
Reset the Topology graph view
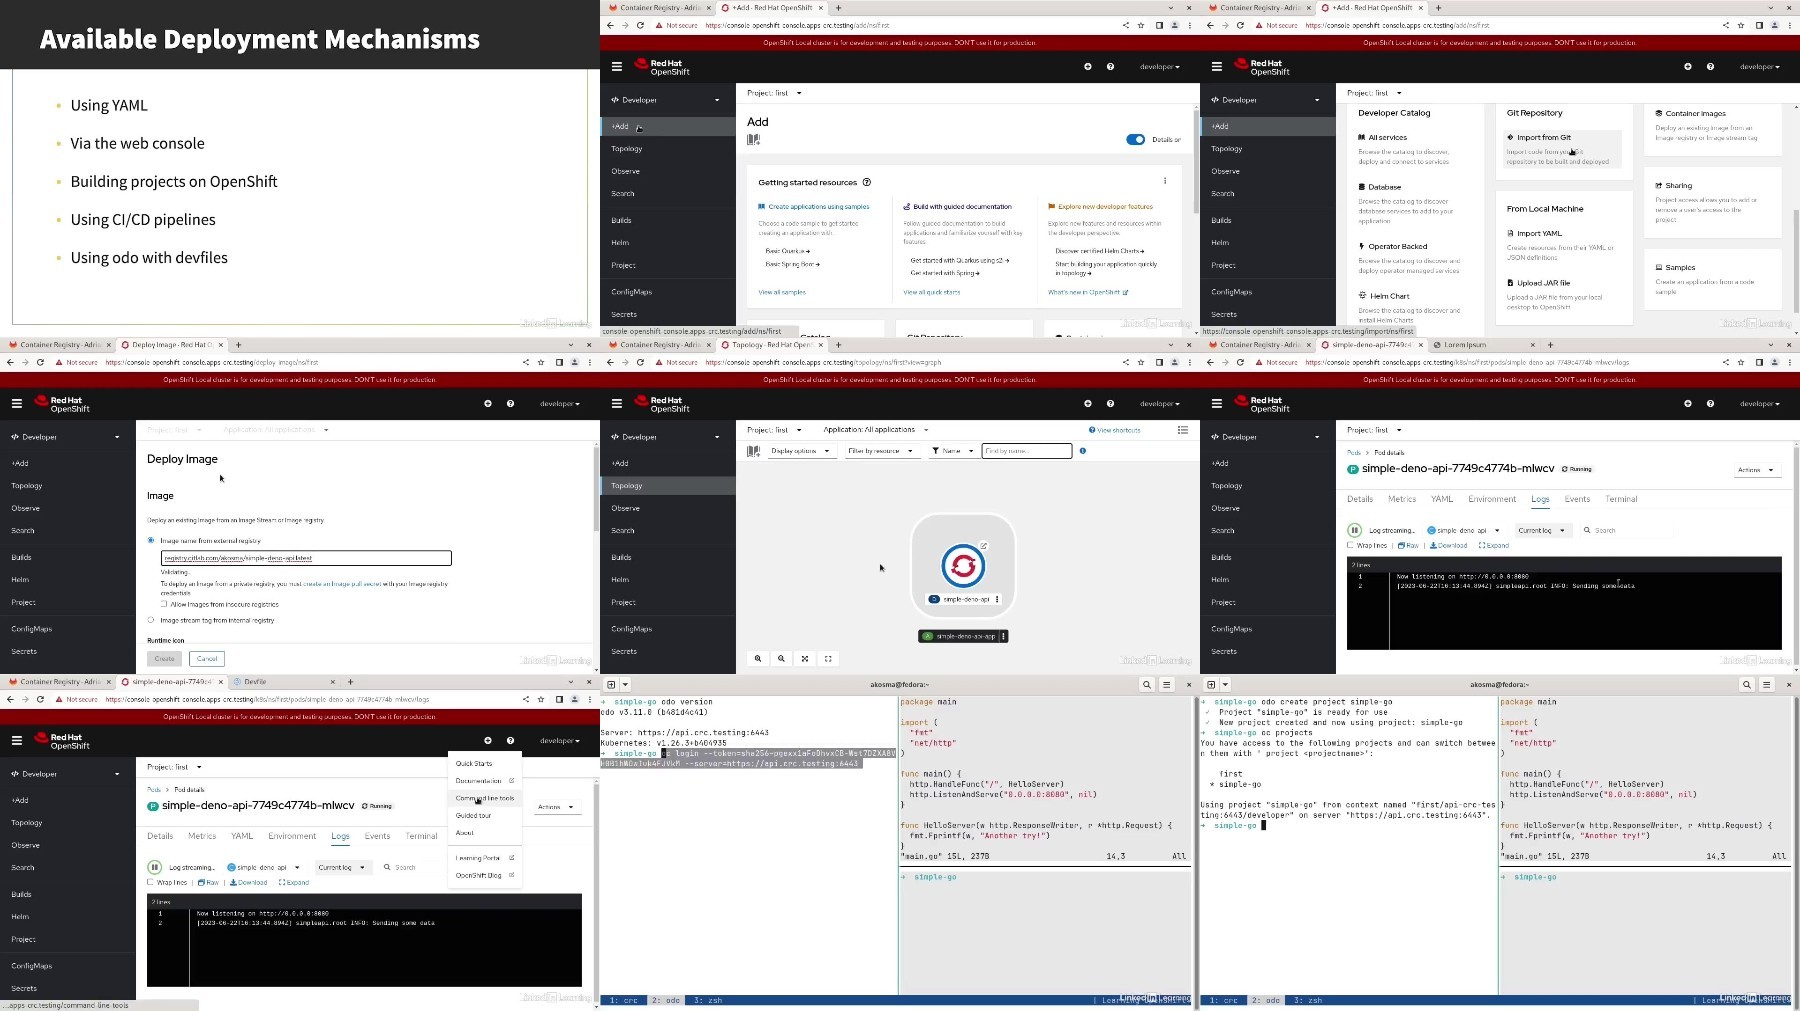point(828,659)
